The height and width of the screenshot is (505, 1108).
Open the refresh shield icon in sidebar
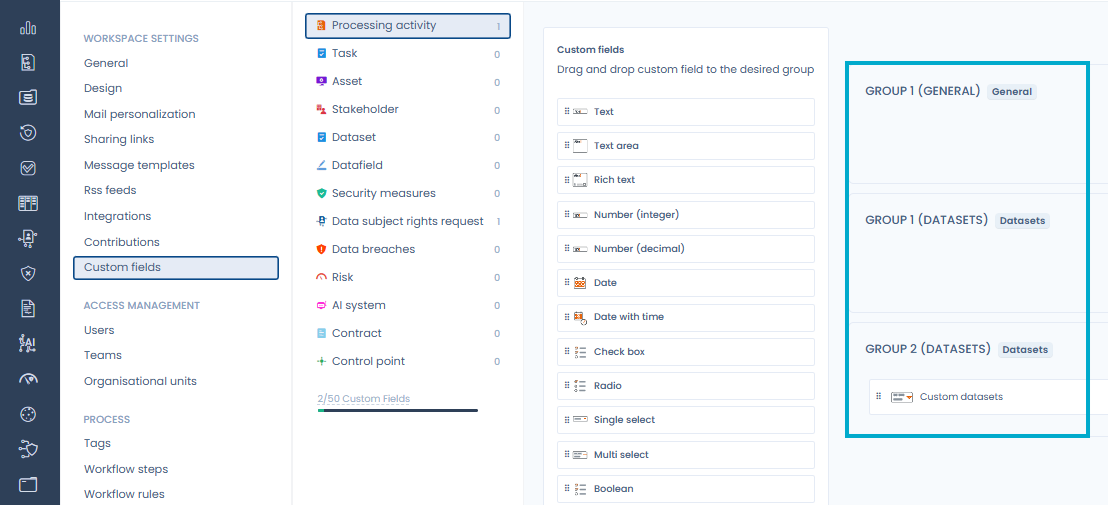(28, 133)
